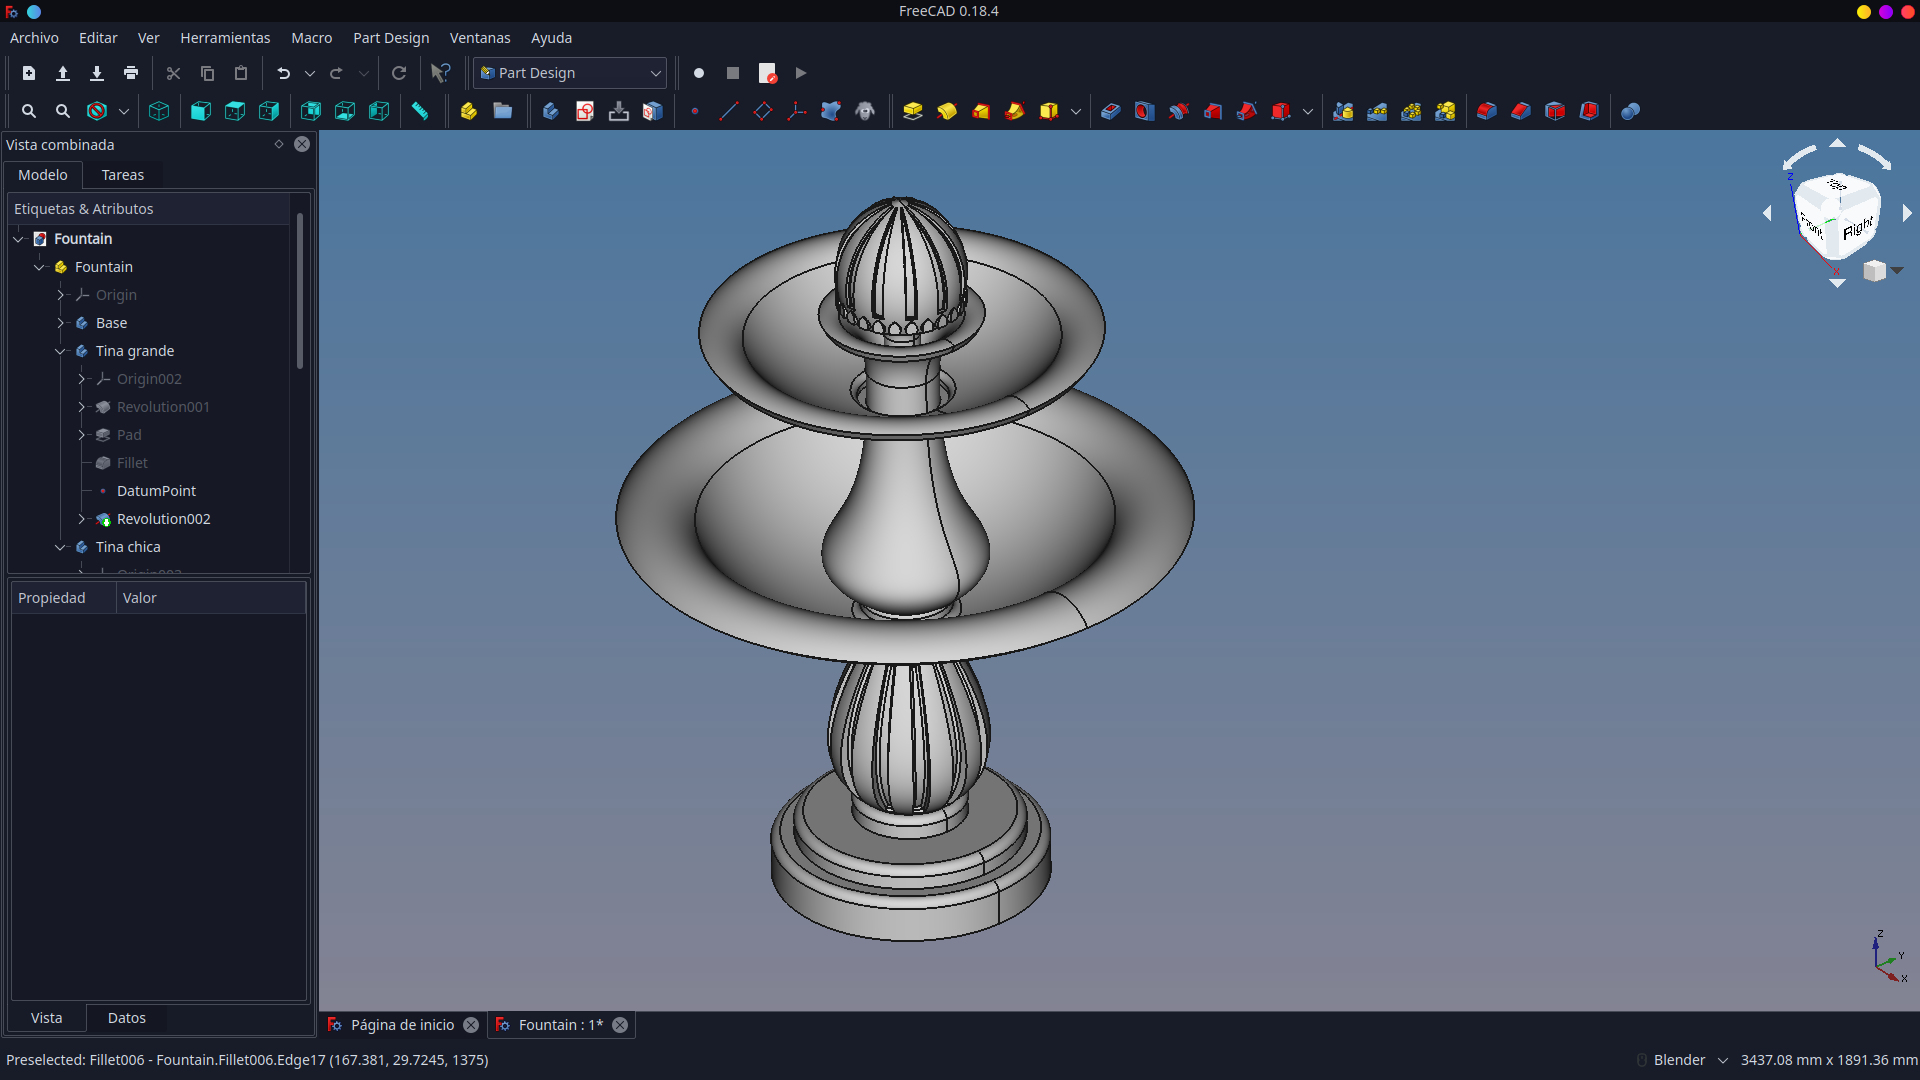The width and height of the screenshot is (1920, 1080).
Task: Click the Boolean operation icon
Action: coord(1630,111)
